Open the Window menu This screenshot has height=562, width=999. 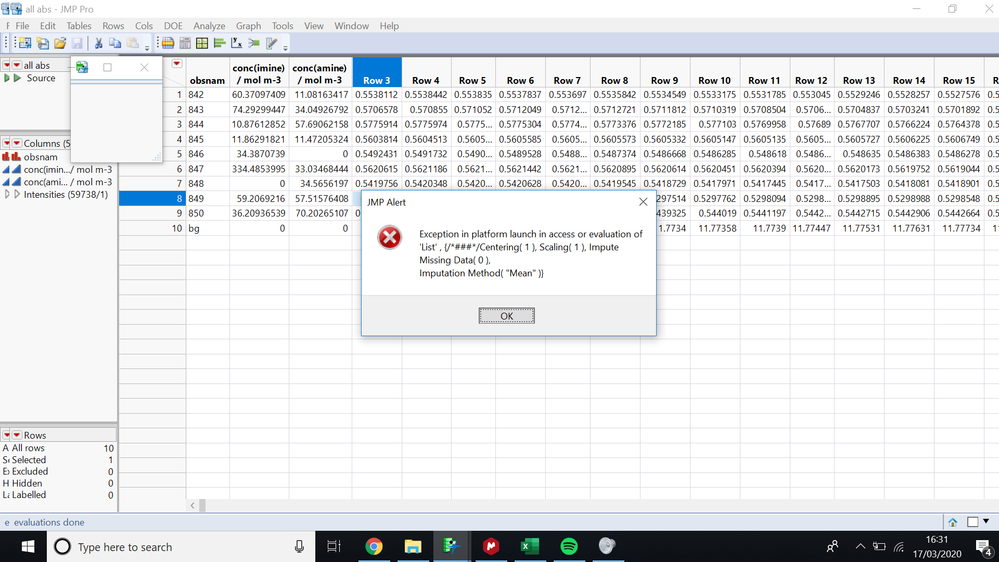tap(351, 25)
